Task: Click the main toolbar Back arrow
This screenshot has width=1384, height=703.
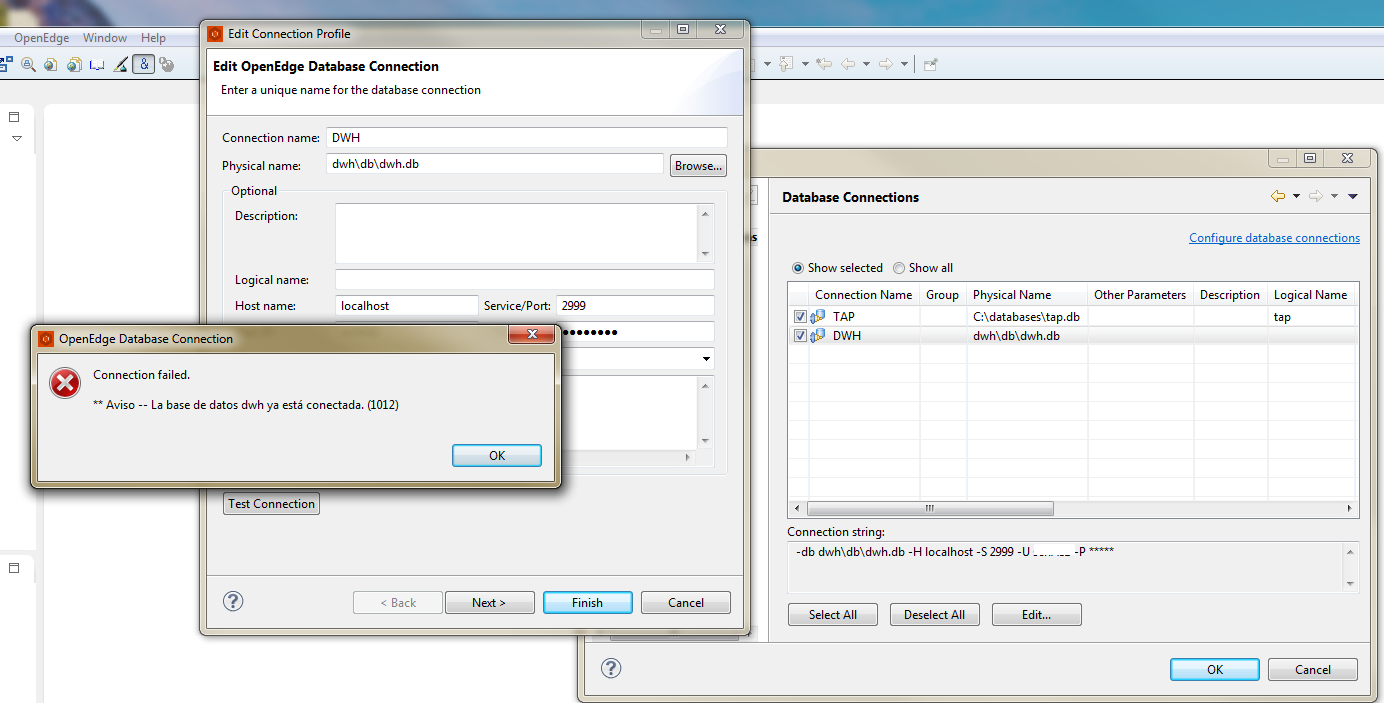Action: pyautogui.click(x=848, y=64)
